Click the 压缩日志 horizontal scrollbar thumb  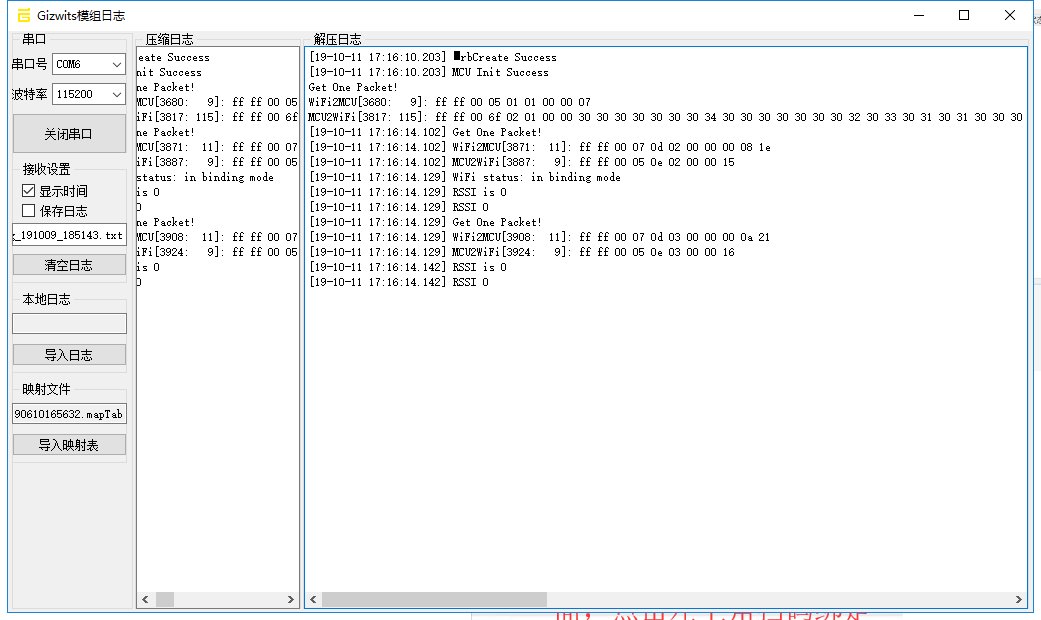(x=164, y=599)
